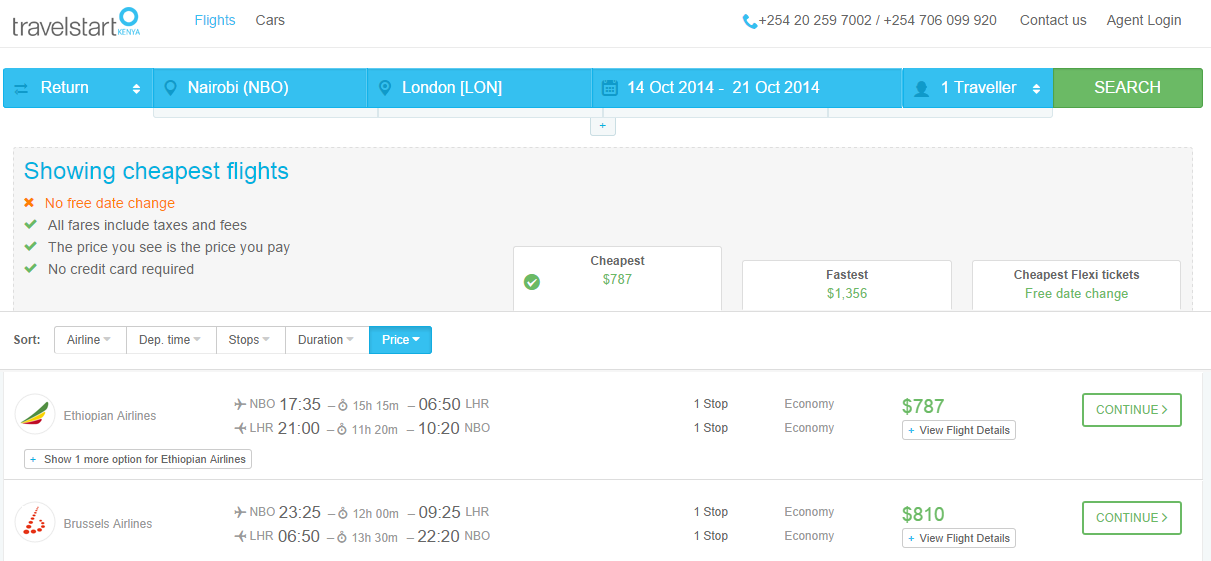The width and height of the screenshot is (1211, 561).
Task: Open the Agent Login link
Action: [1144, 20]
